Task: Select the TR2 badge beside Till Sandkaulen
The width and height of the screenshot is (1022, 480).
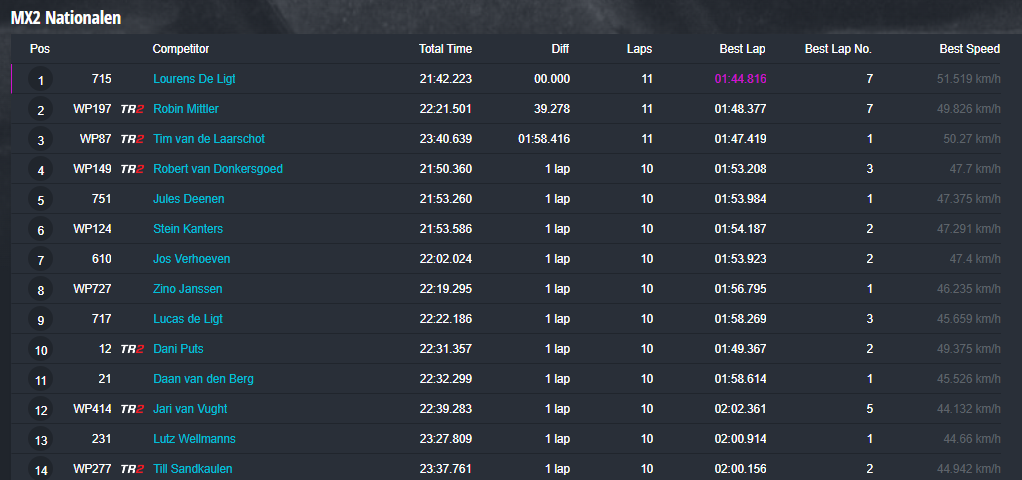Action: [132, 469]
